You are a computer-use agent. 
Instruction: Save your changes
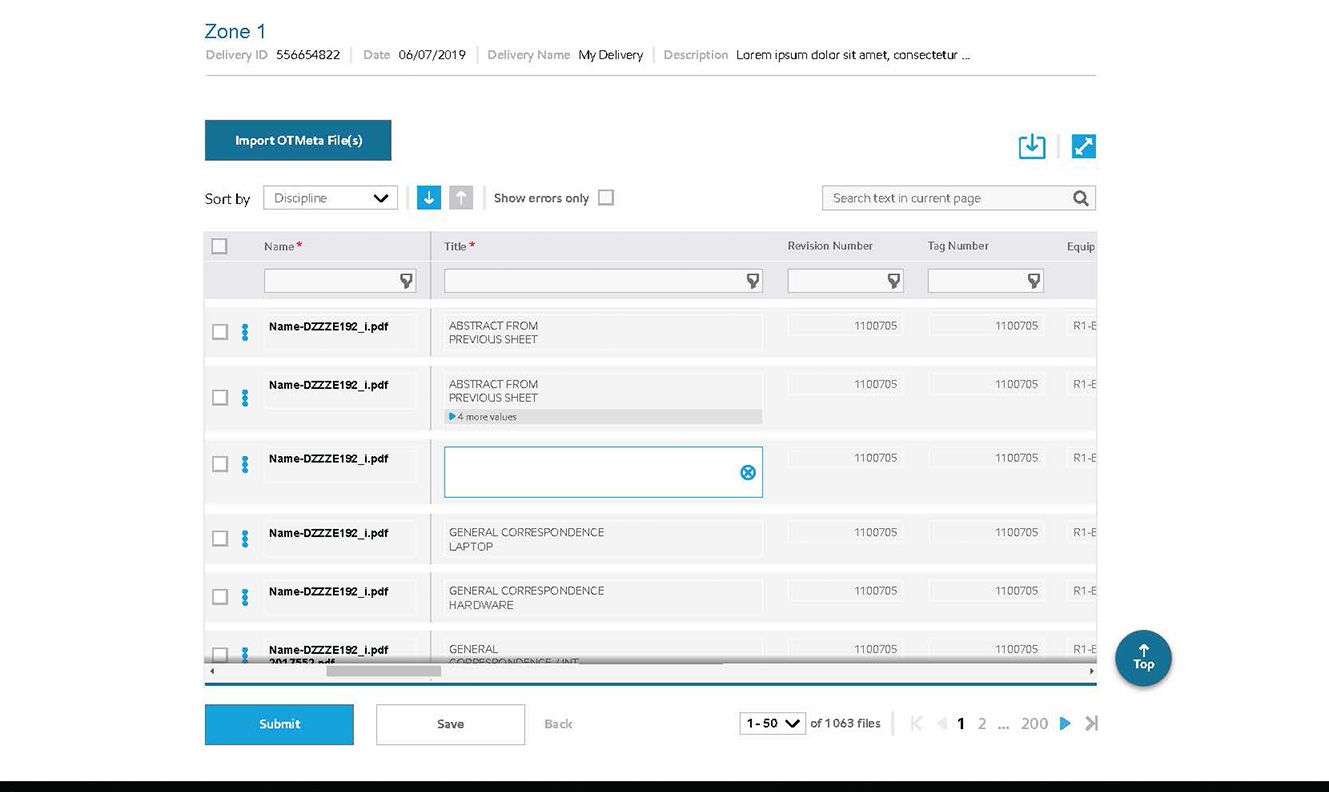pyautogui.click(x=450, y=723)
